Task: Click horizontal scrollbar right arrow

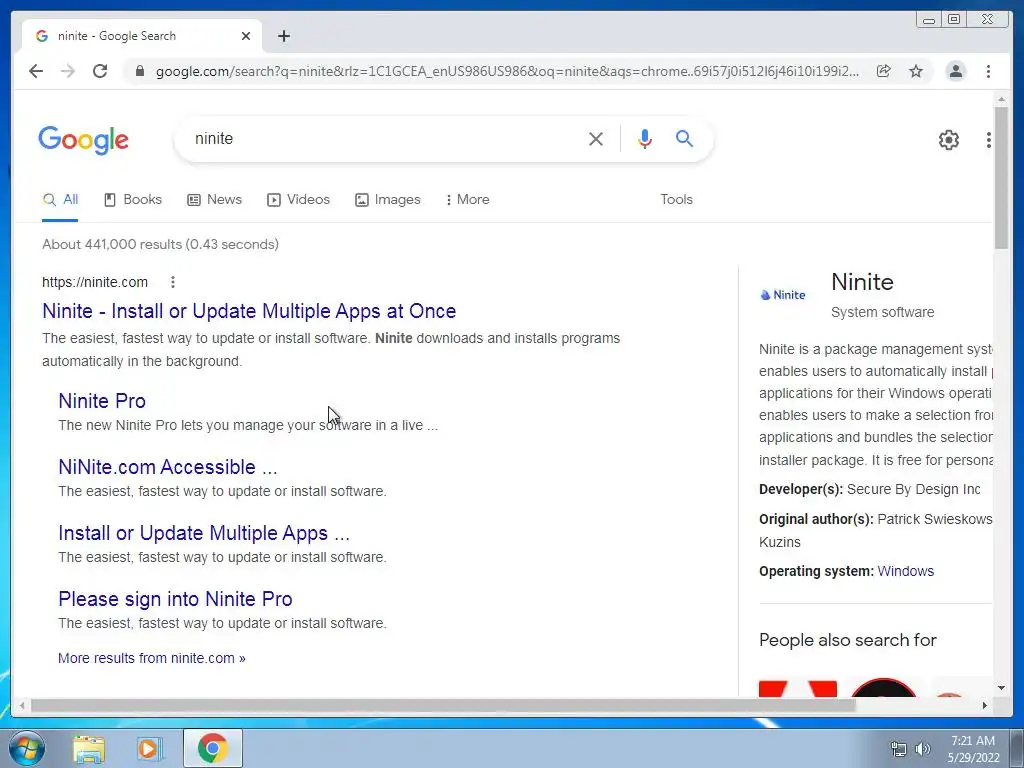Action: (984, 705)
